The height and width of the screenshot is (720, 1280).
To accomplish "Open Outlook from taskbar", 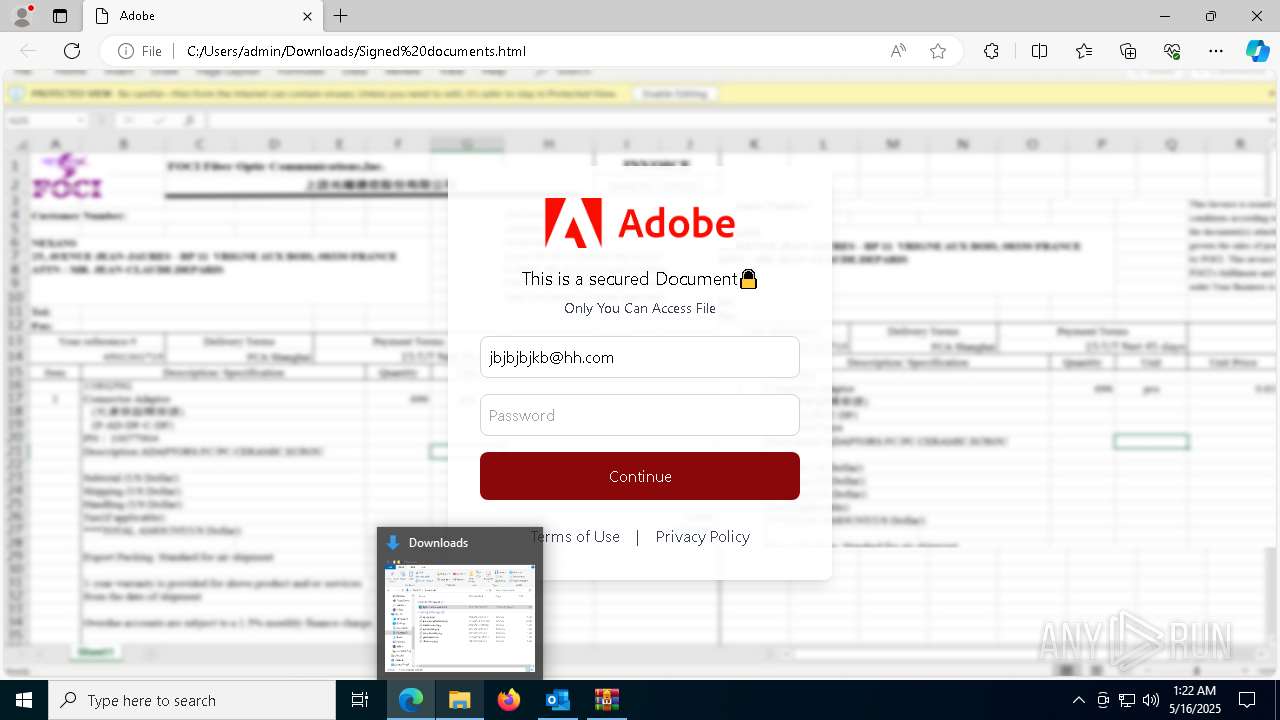I will coord(557,700).
